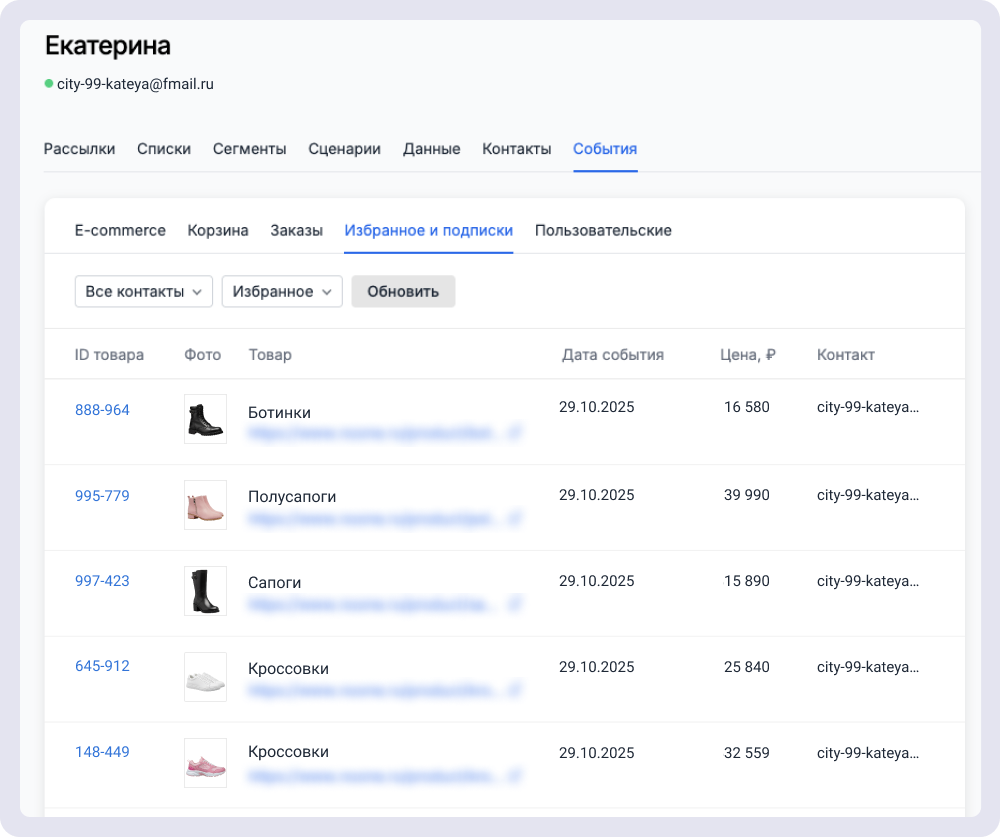Go to the Сегменты tab
1000x837 pixels.
click(x=249, y=149)
